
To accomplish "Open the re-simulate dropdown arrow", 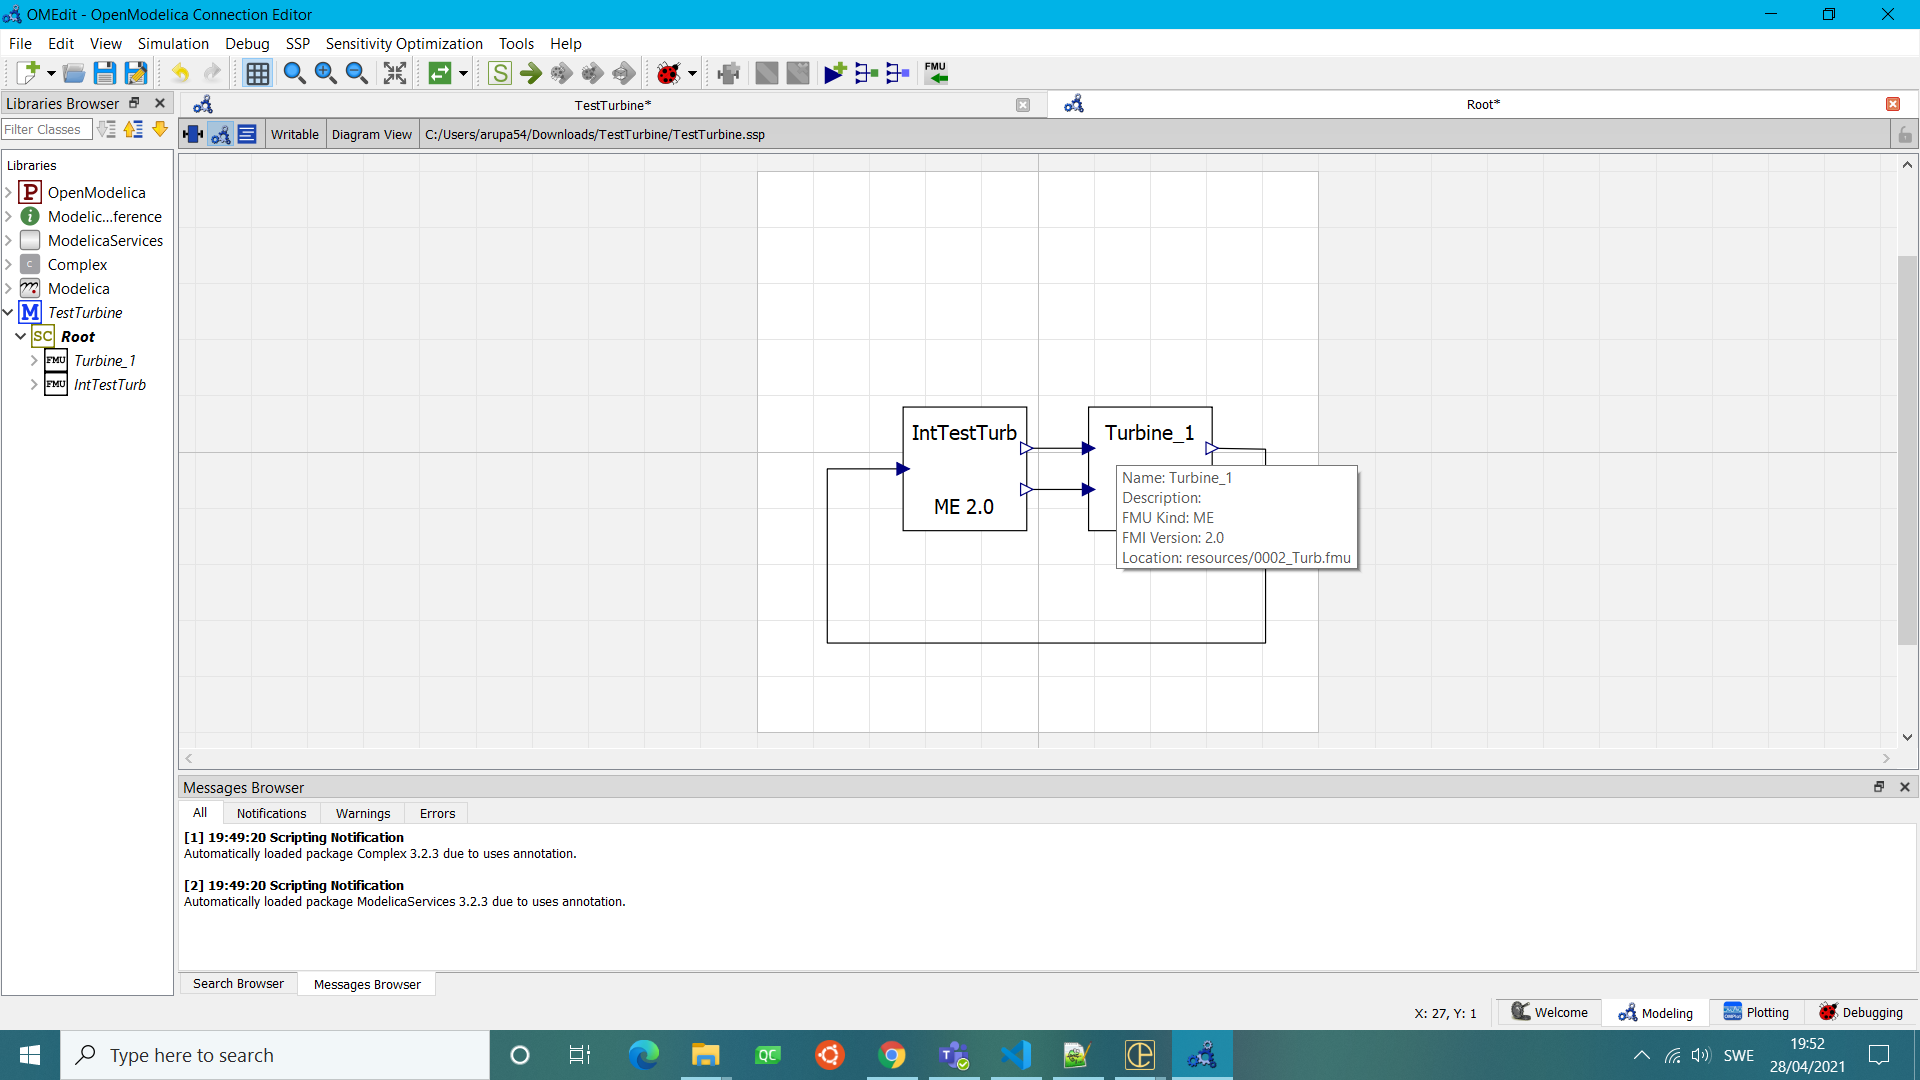I will [461, 73].
